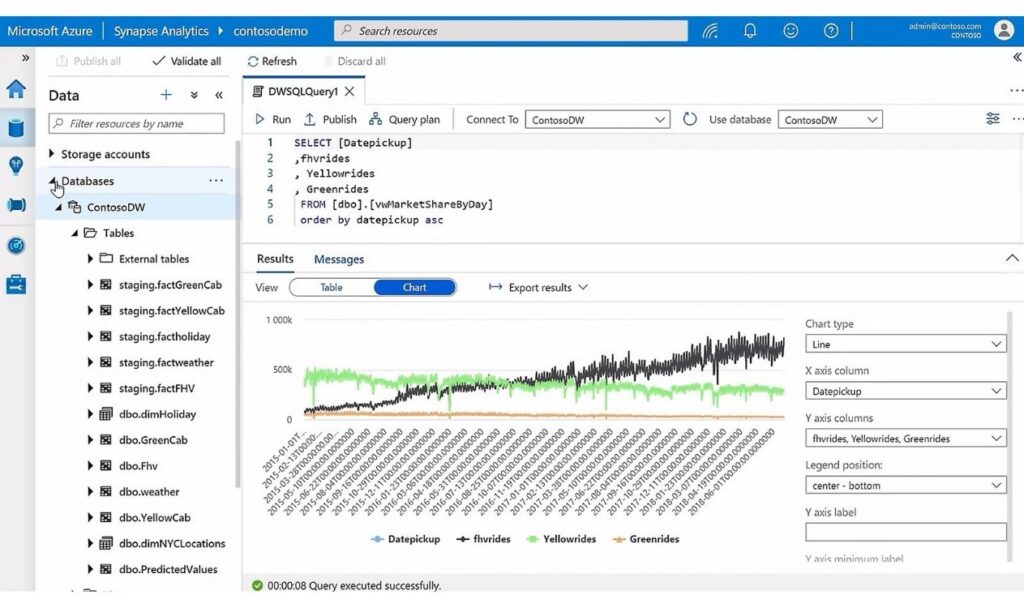The image size is (1024, 608).
Task: Open the Y axis columns dropdown
Action: [905, 438]
